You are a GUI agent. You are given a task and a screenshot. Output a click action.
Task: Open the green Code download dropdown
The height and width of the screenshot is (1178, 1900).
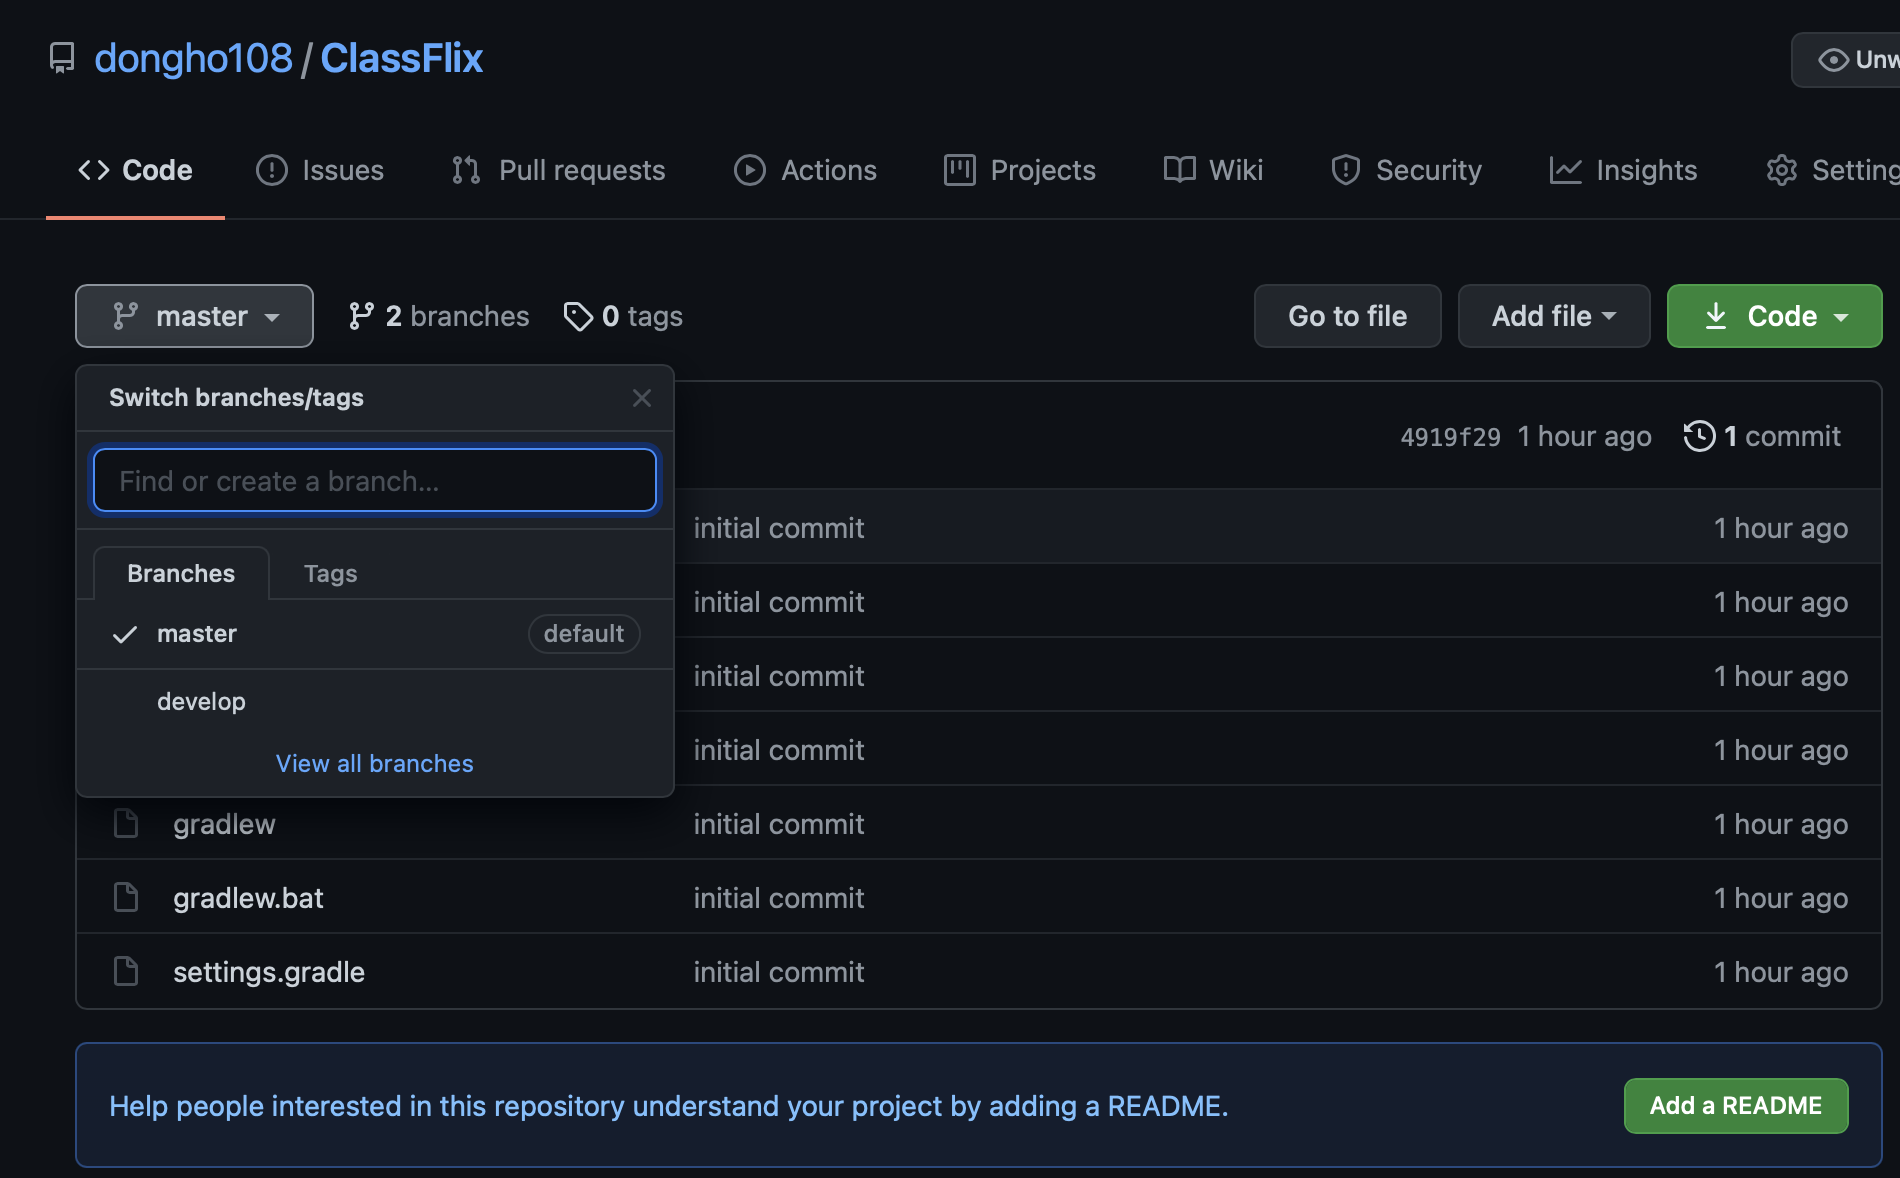(x=1774, y=316)
